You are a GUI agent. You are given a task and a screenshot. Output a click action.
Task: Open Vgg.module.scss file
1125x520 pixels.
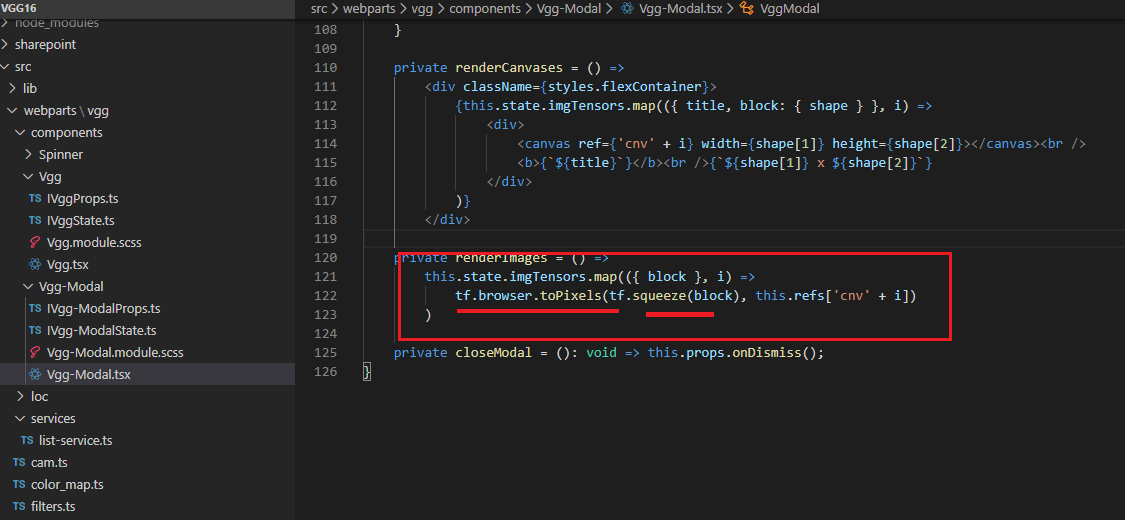(94, 242)
